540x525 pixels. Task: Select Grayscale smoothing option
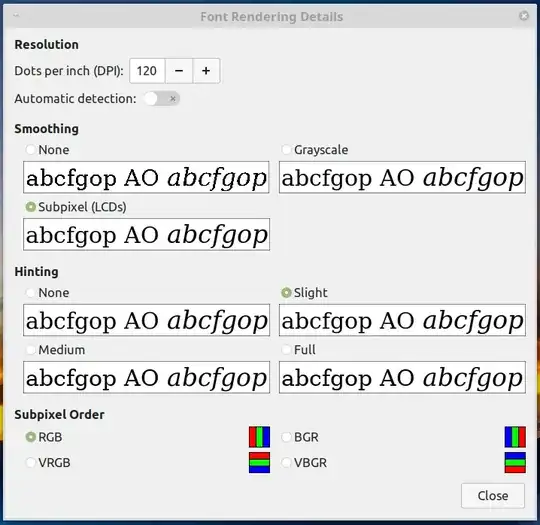point(286,150)
